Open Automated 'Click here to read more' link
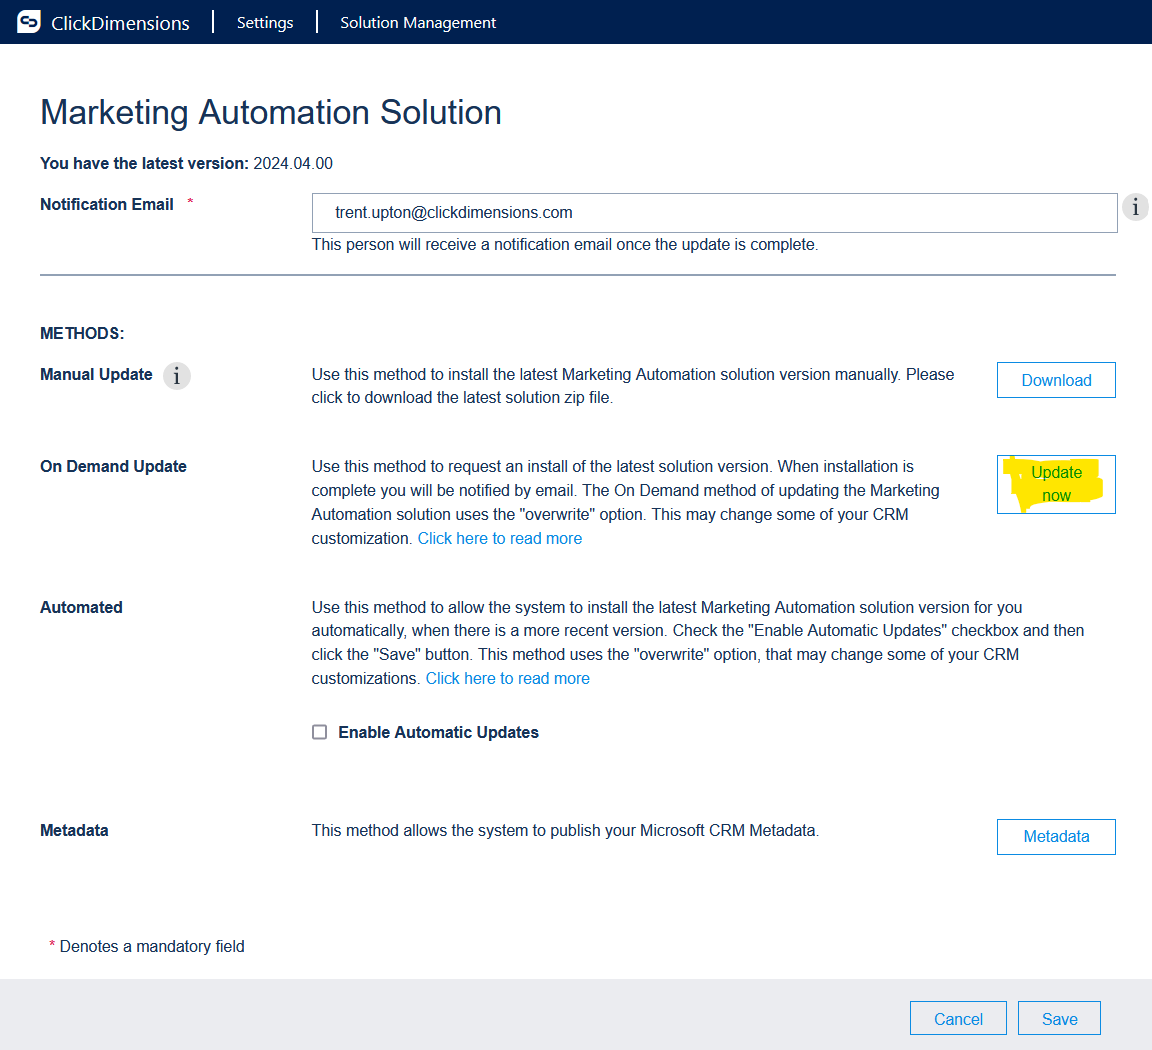1152x1050 pixels. [x=508, y=678]
